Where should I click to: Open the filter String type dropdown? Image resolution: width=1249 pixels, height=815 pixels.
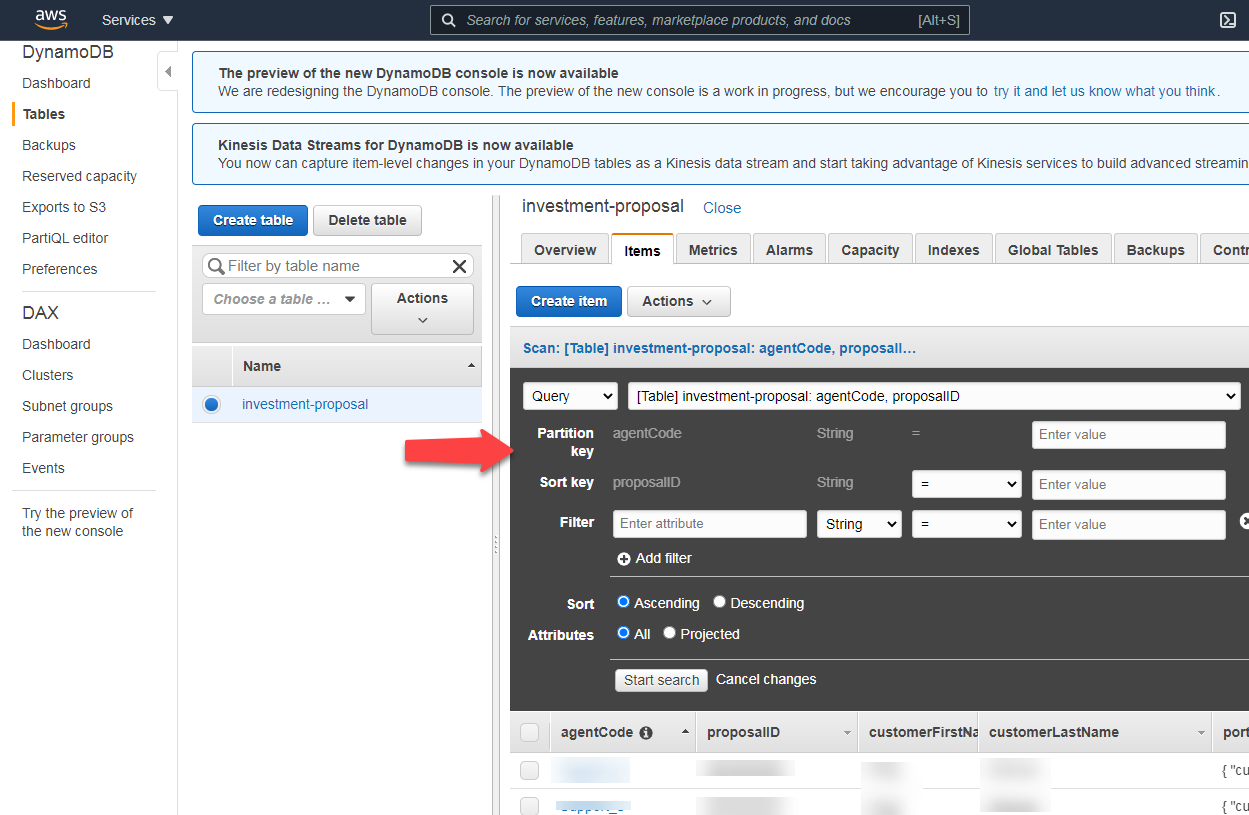pyautogui.click(x=858, y=524)
